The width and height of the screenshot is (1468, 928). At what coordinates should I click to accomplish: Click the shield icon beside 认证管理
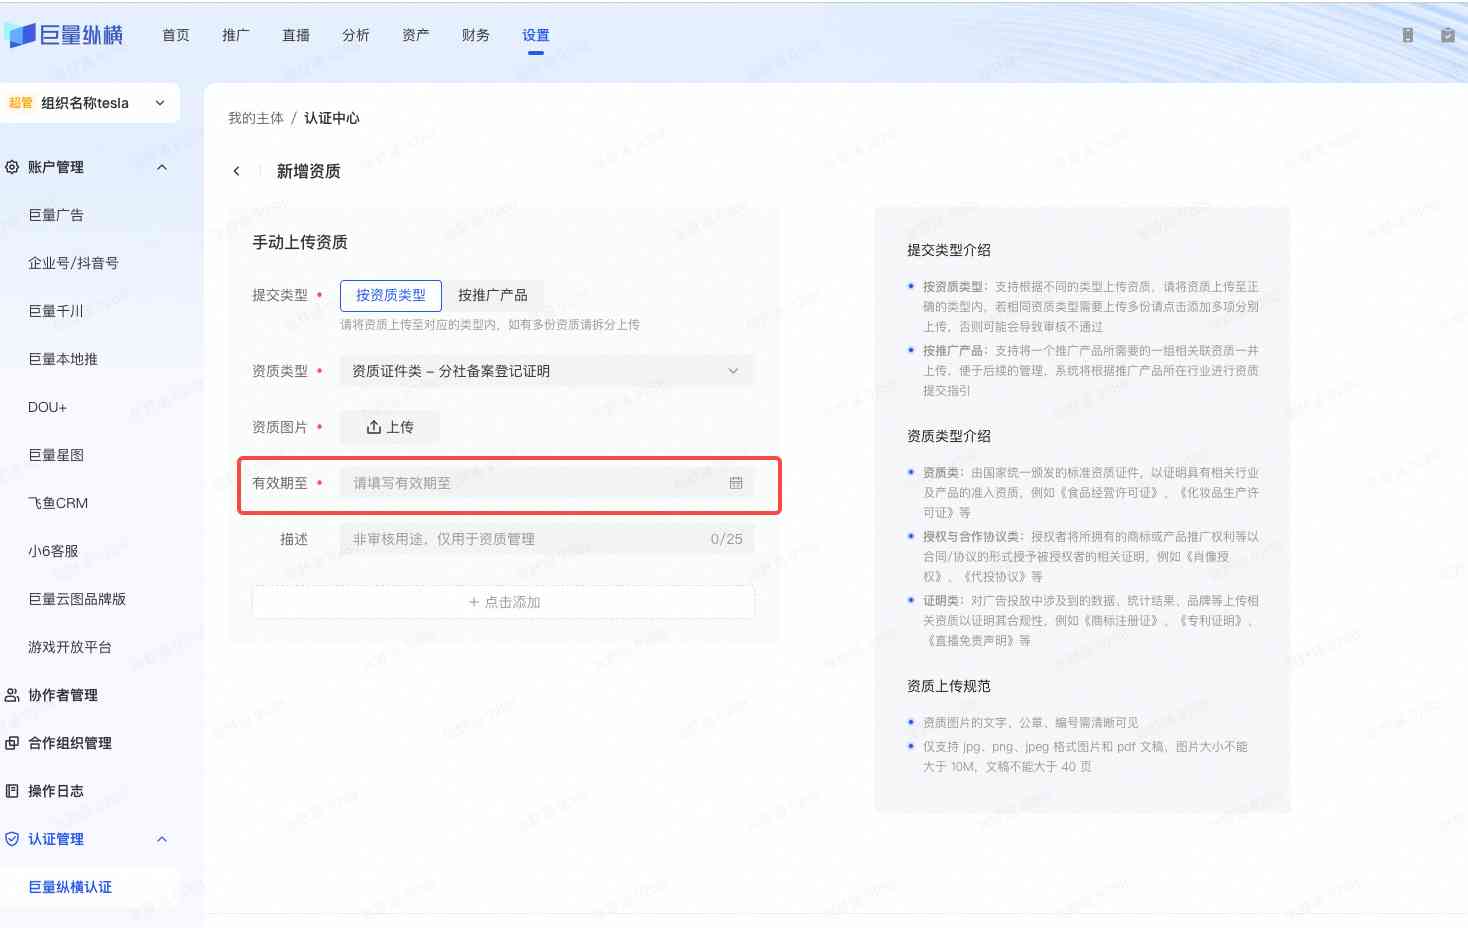[x=12, y=839]
